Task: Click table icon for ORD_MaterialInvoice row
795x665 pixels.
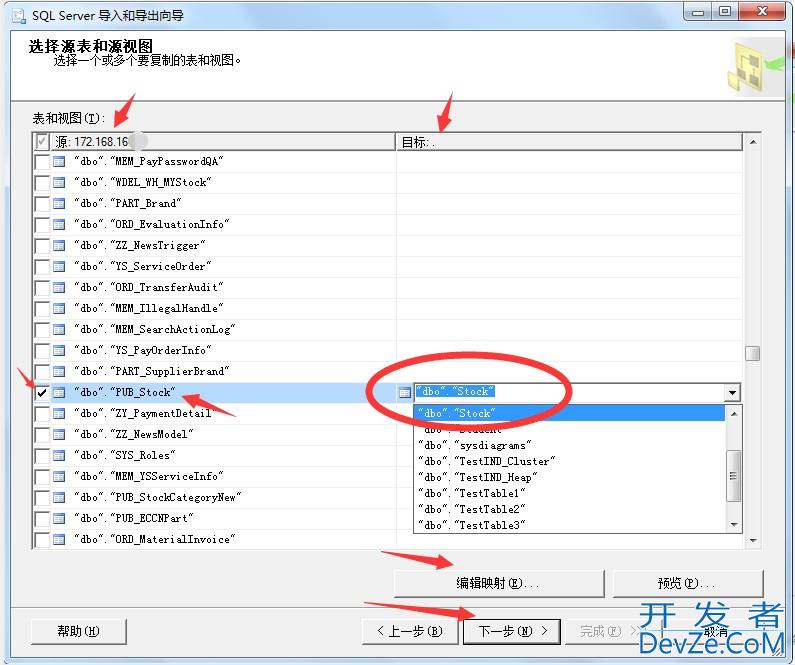Action: [x=59, y=540]
